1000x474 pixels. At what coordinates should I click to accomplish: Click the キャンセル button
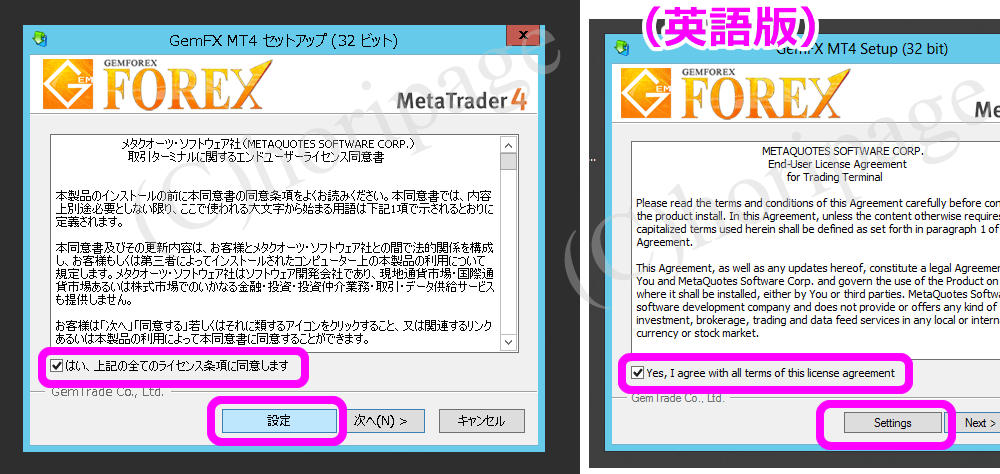click(x=482, y=421)
